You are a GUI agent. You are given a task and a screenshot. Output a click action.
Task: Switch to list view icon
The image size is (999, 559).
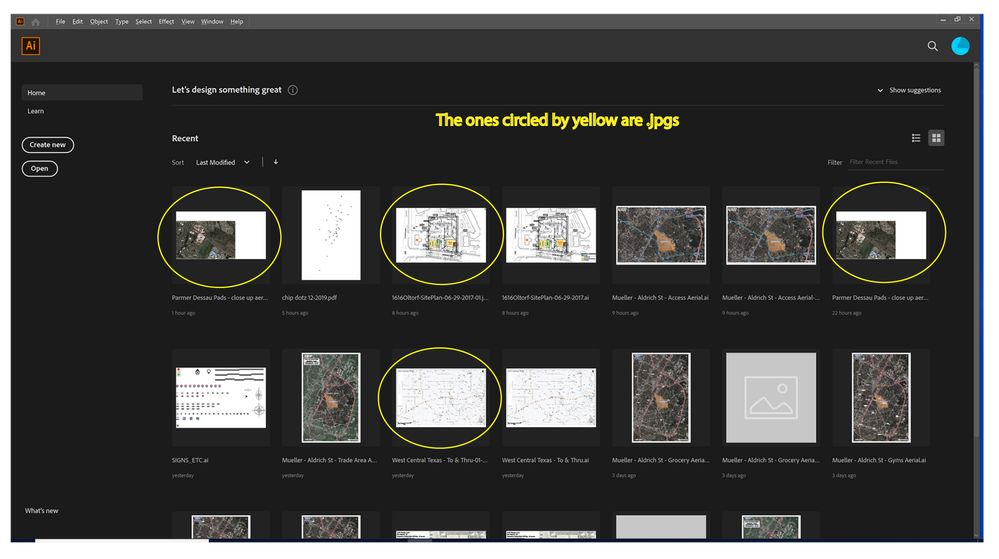coord(916,138)
